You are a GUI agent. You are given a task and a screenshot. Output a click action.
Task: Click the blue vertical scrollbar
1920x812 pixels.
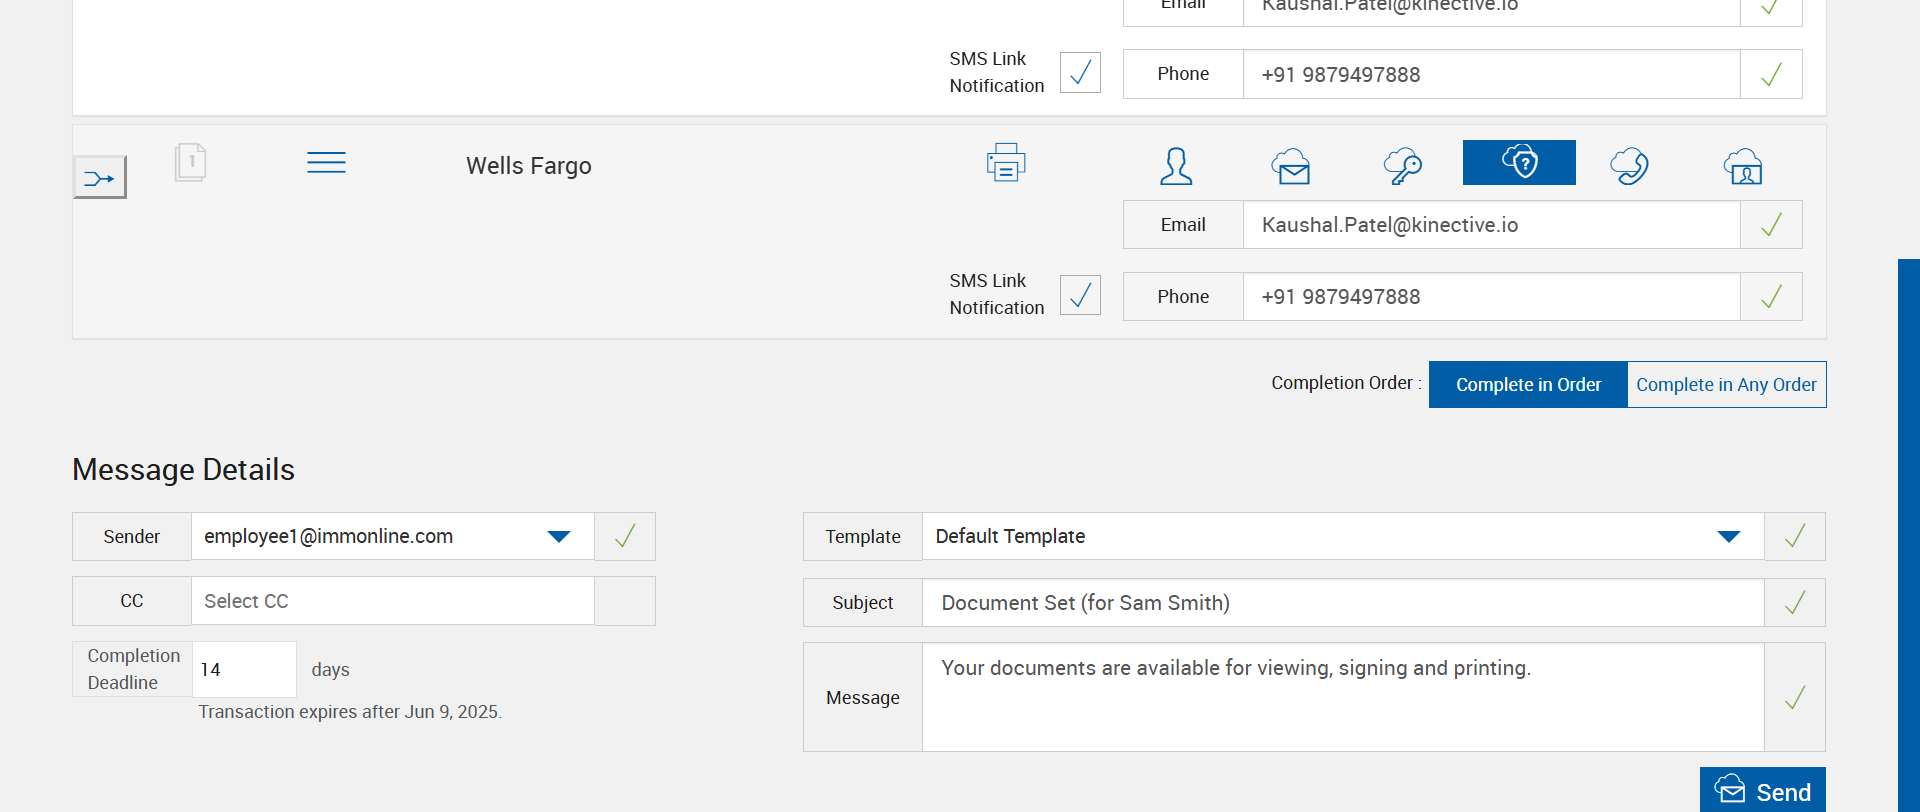pyautogui.click(x=1908, y=530)
